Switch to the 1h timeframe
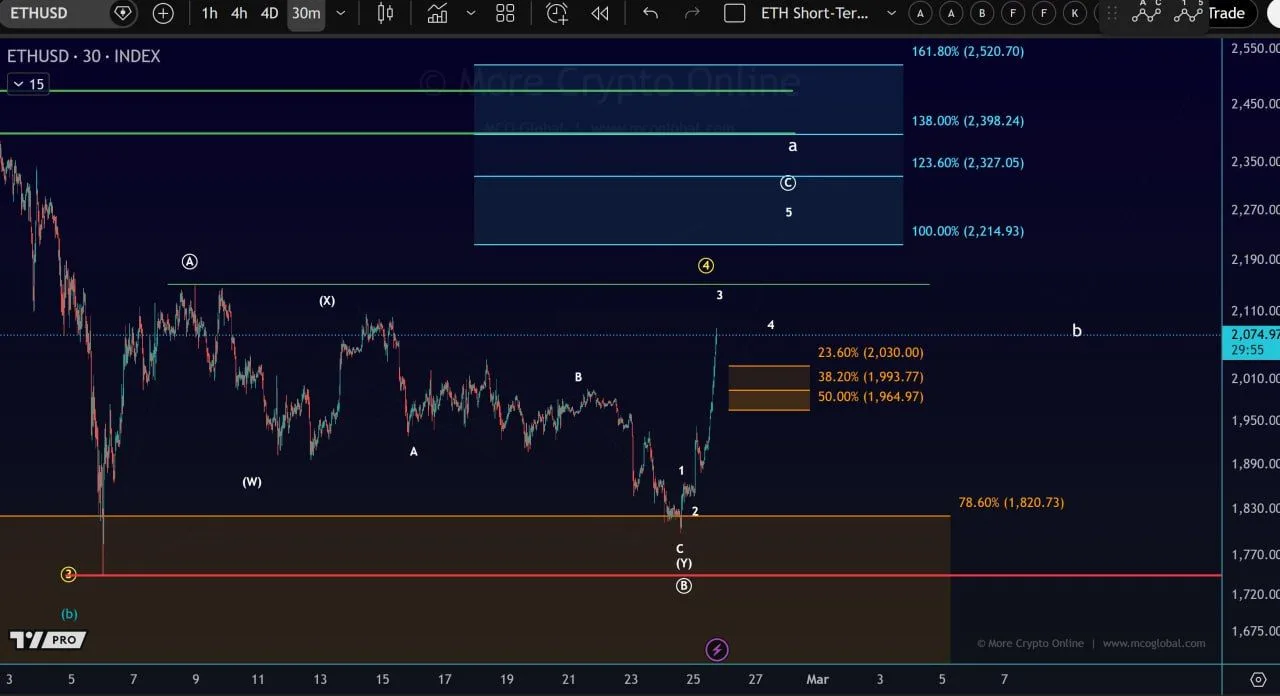1280x696 pixels. tap(209, 13)
